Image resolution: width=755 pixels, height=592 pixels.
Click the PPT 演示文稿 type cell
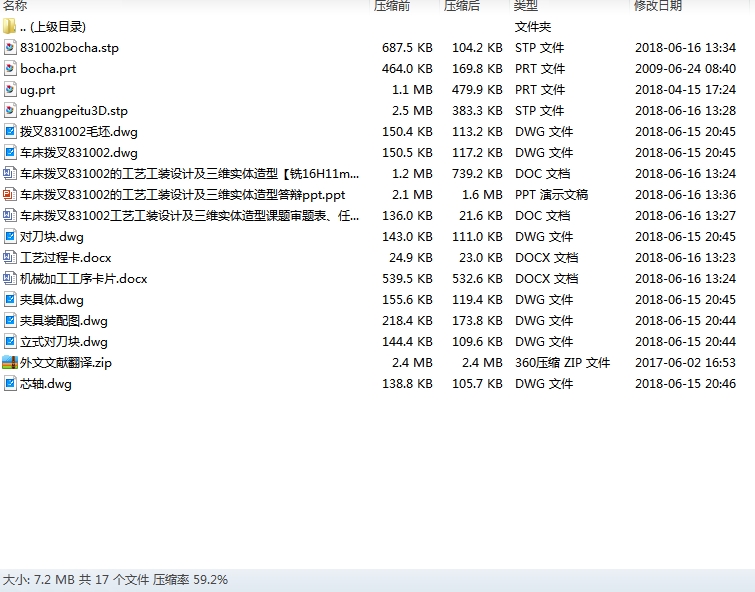551,195
